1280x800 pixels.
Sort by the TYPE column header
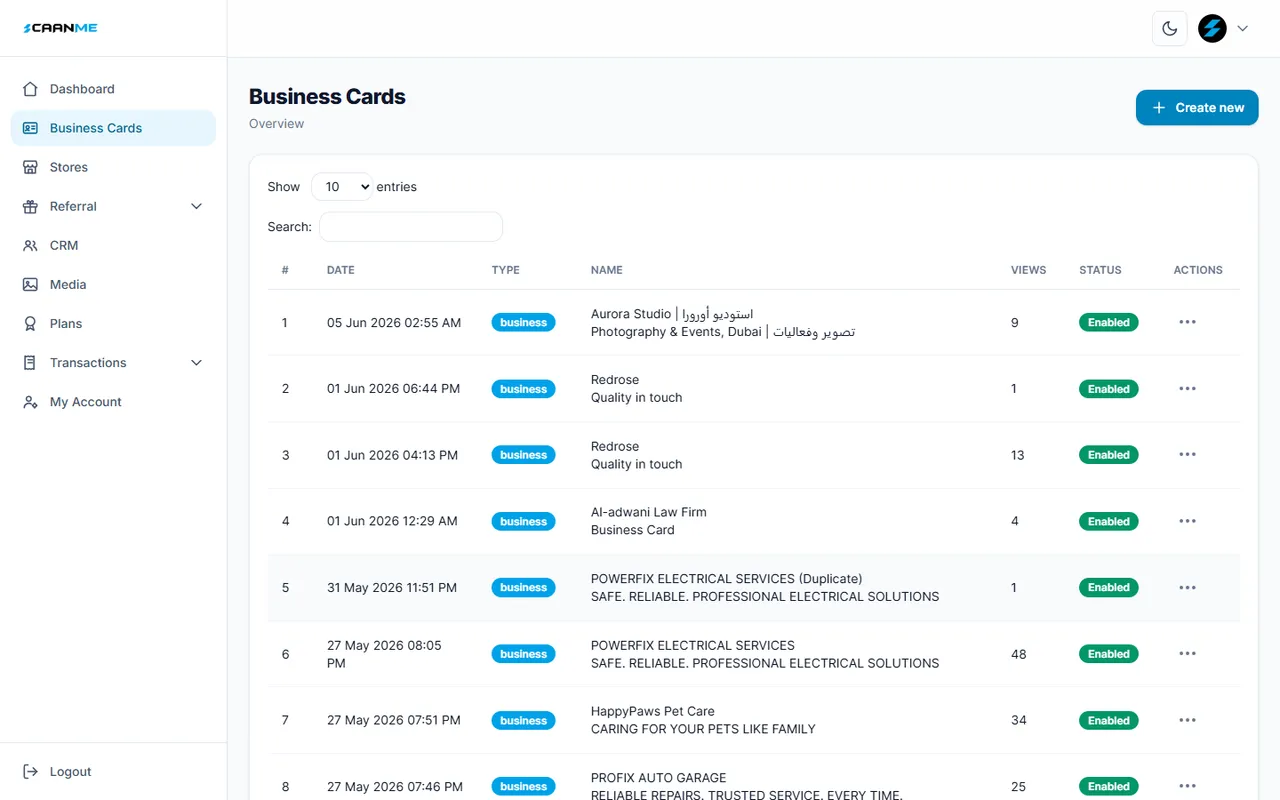click(x=506, y=270)
